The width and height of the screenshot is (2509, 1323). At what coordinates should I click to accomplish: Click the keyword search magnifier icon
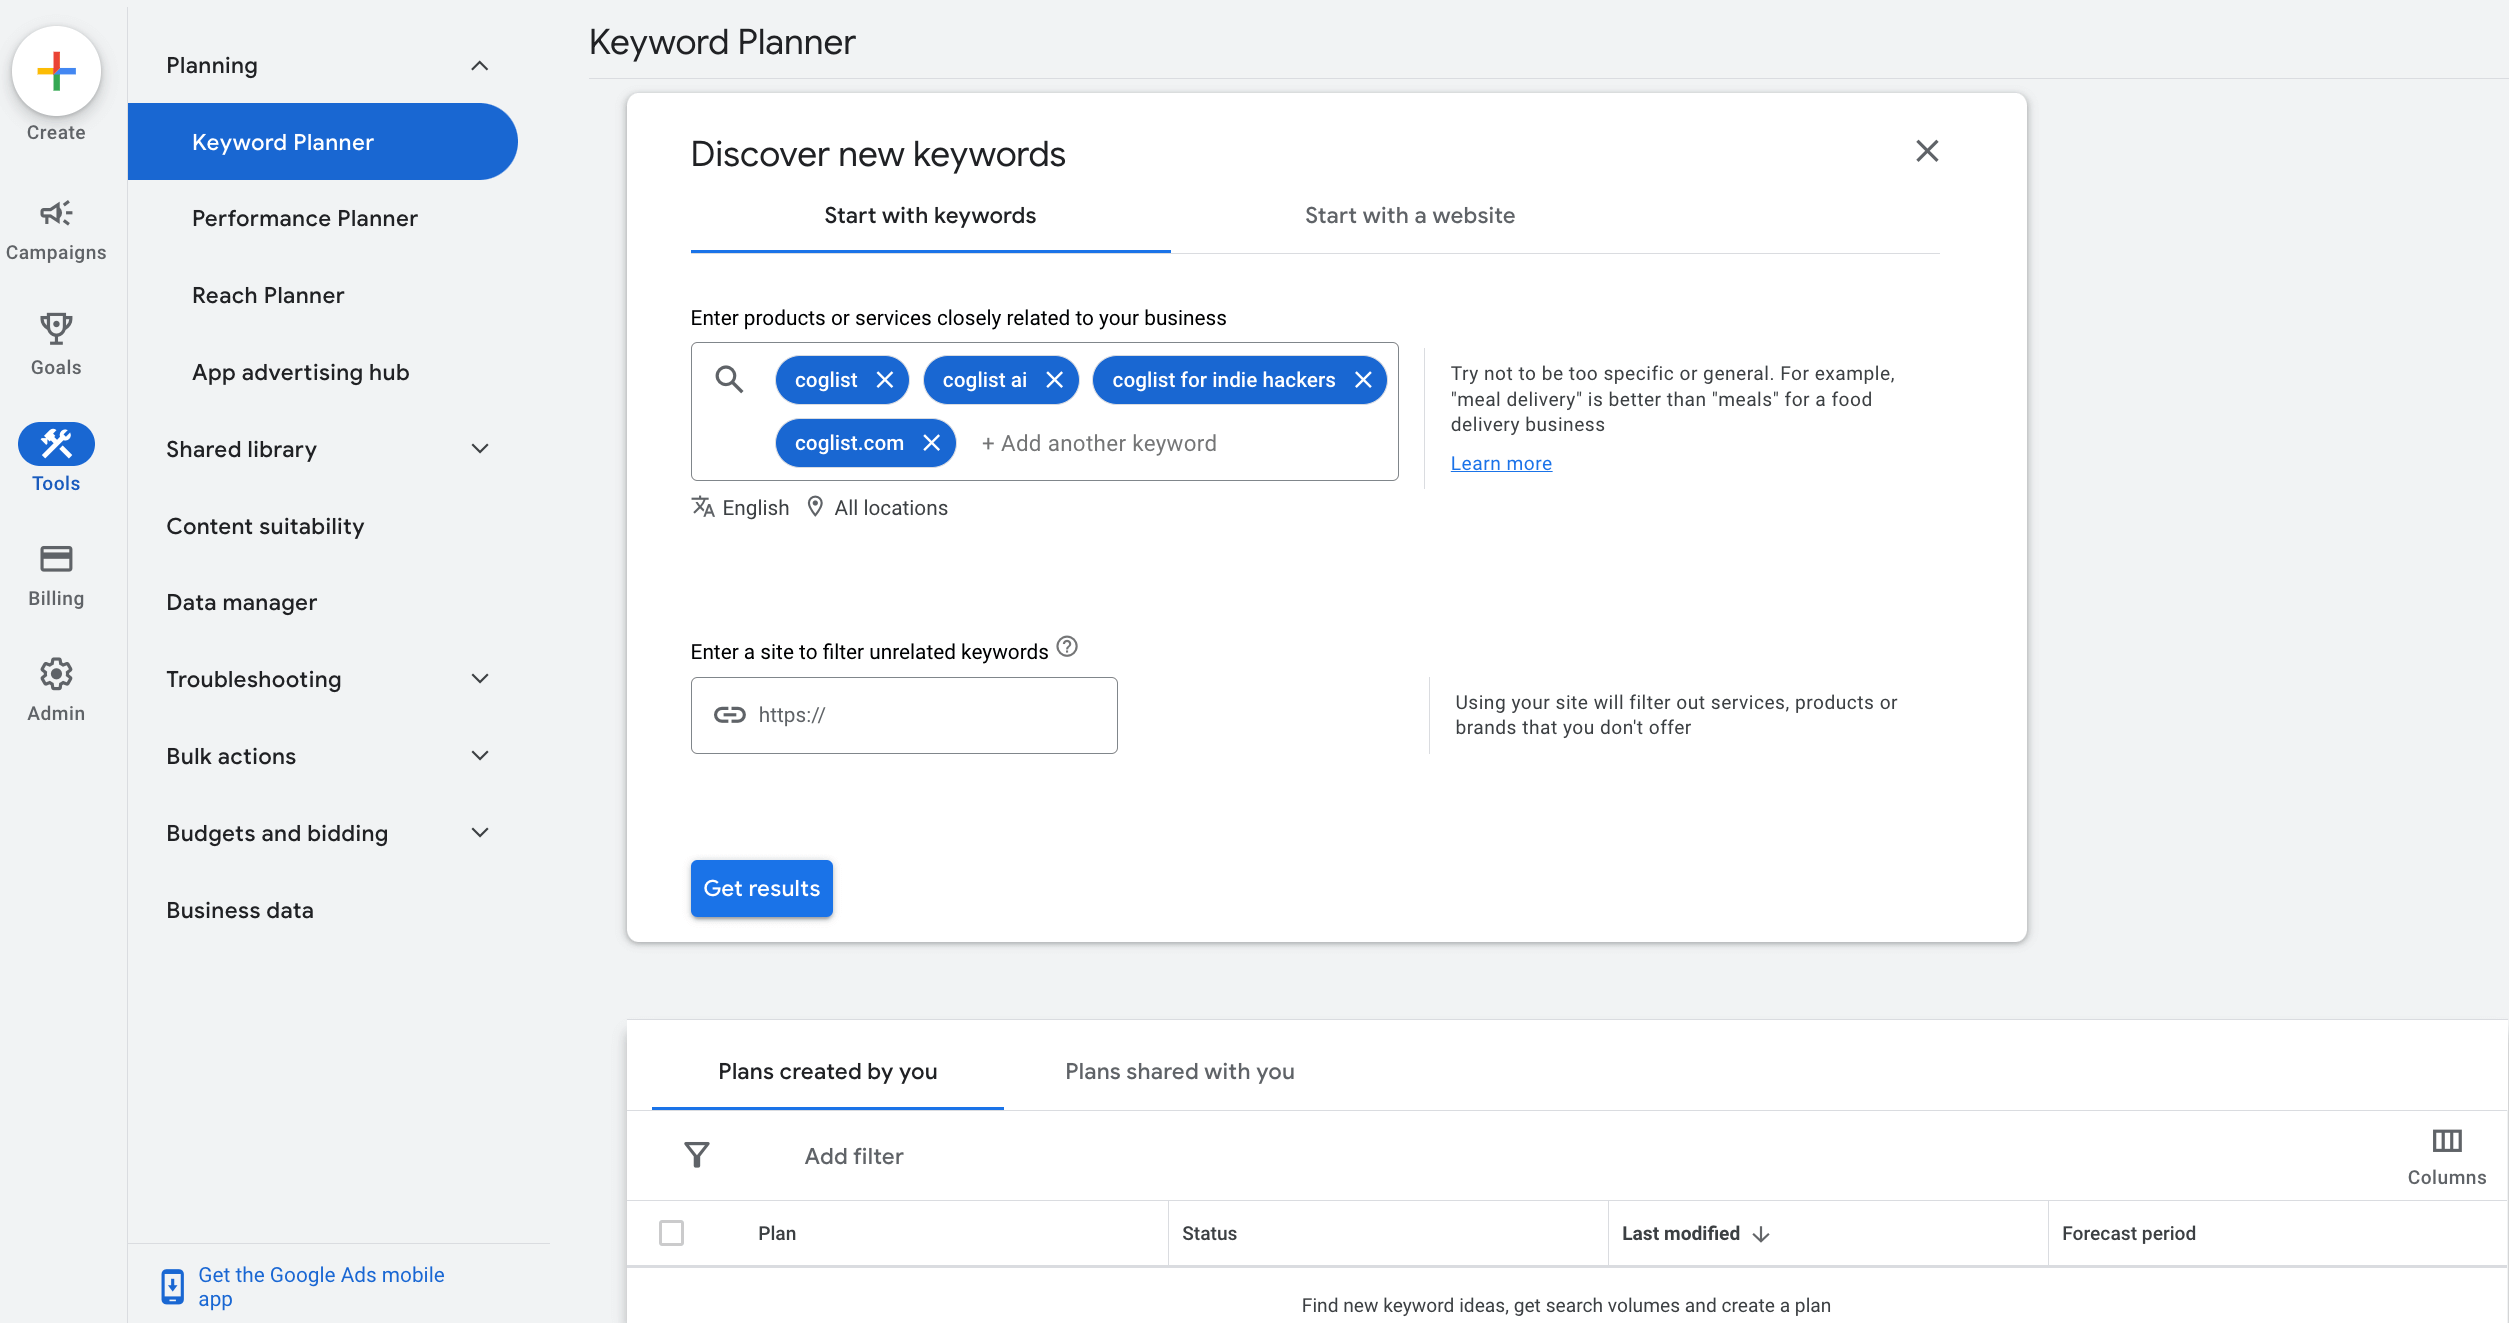coord(729,379)
